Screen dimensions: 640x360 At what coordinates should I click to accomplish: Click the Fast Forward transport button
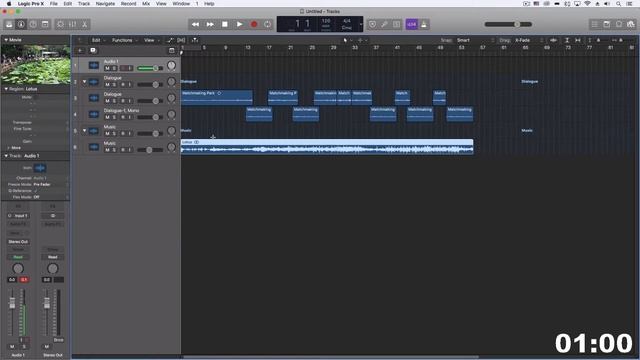(x=210, y=24)
